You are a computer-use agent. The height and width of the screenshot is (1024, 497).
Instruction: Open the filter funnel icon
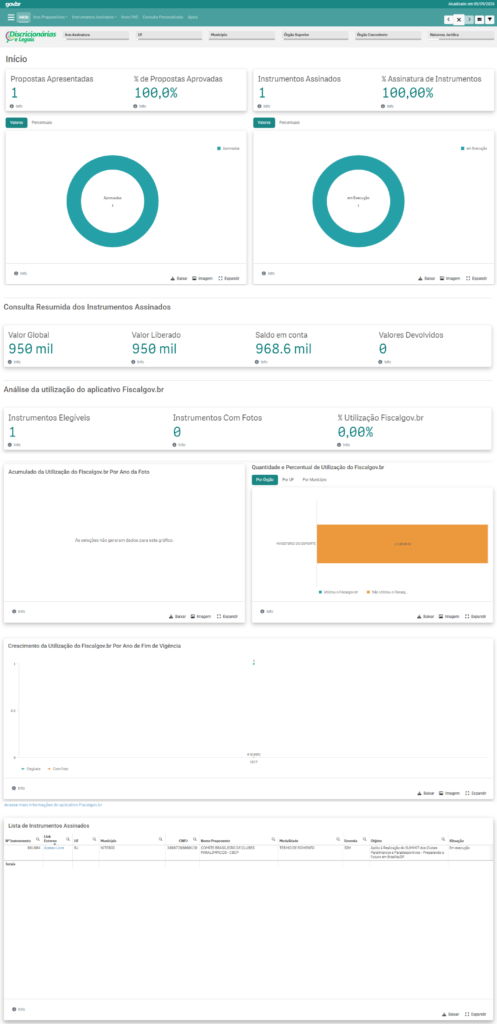[x=490, y=20]
